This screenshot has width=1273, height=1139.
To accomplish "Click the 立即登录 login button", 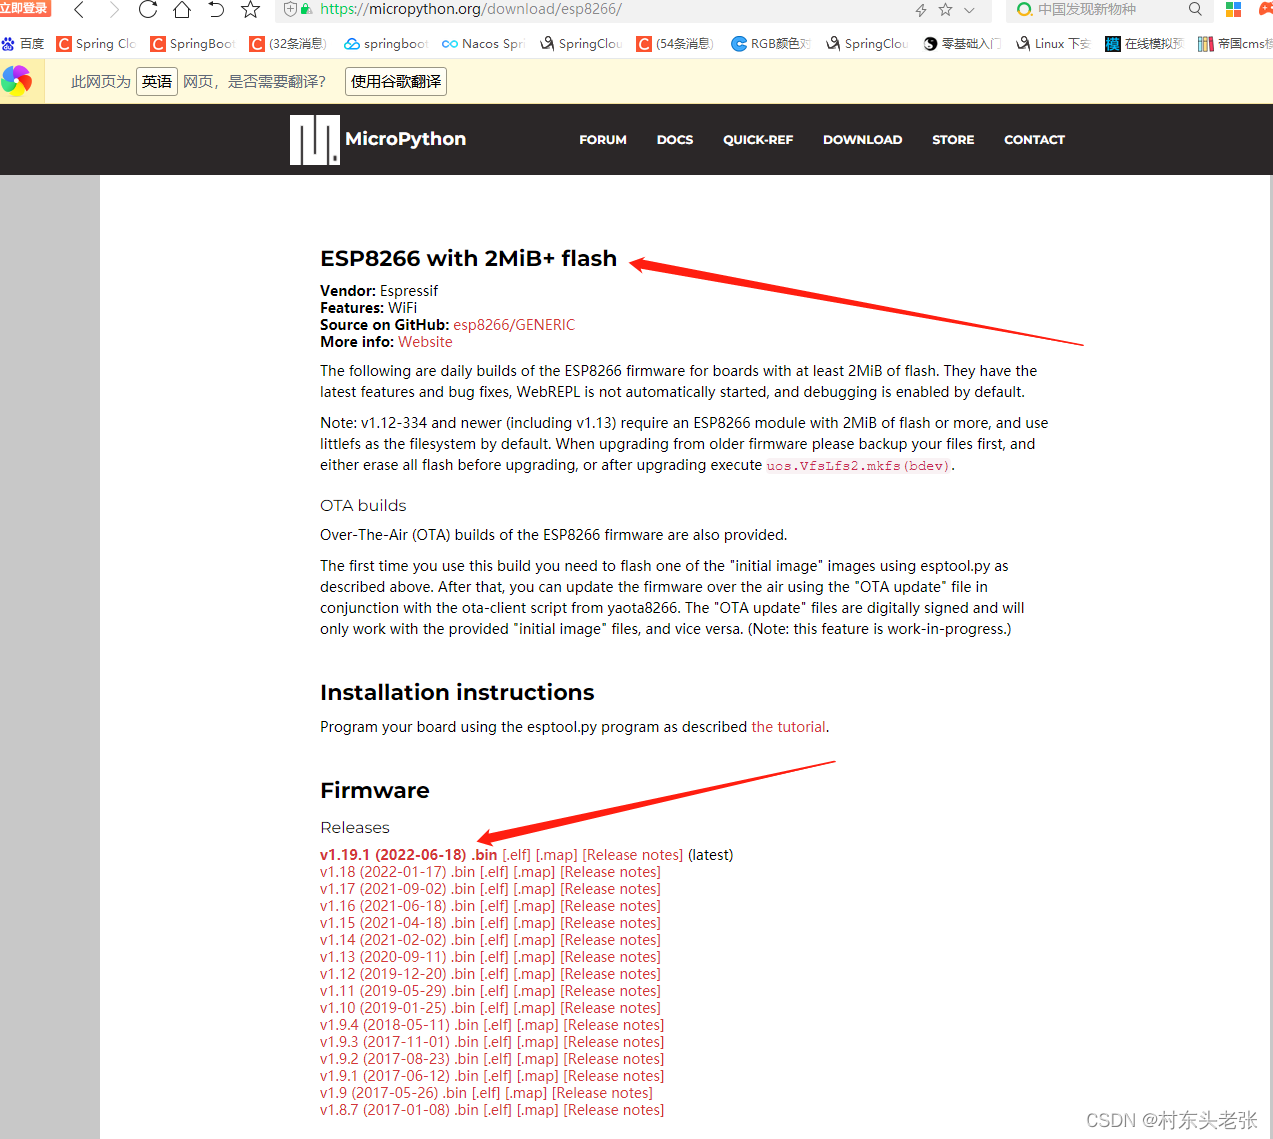I will coord(25,8).
